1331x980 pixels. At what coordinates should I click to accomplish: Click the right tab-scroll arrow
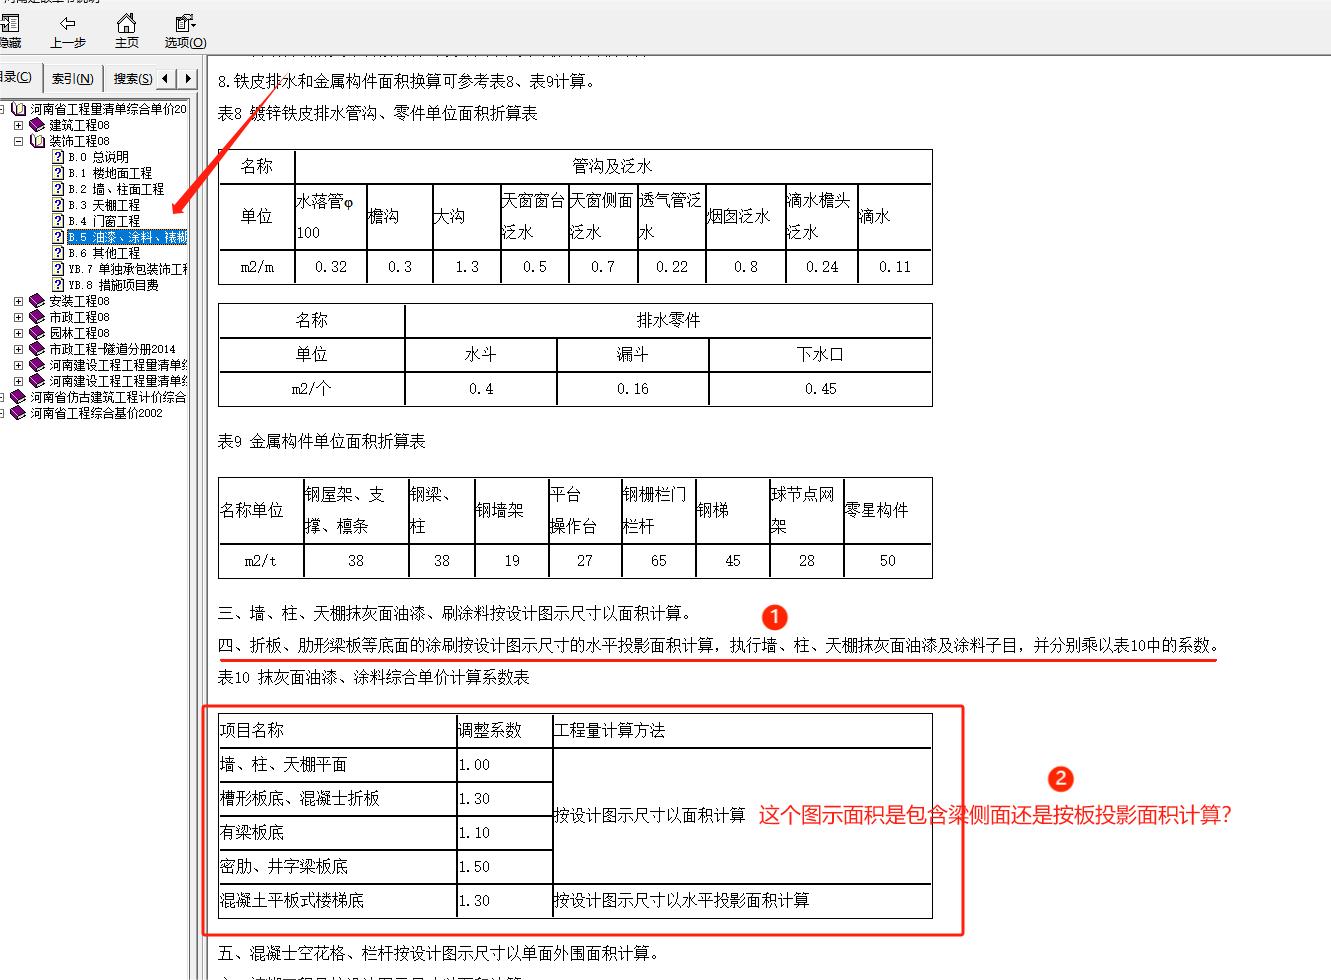187,78
